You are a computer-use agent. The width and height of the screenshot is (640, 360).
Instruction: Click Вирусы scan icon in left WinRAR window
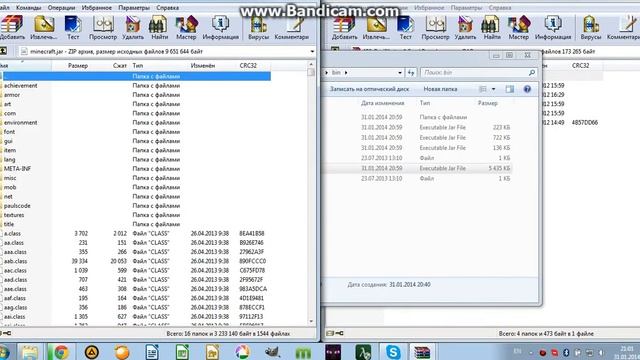coord(258,24)
